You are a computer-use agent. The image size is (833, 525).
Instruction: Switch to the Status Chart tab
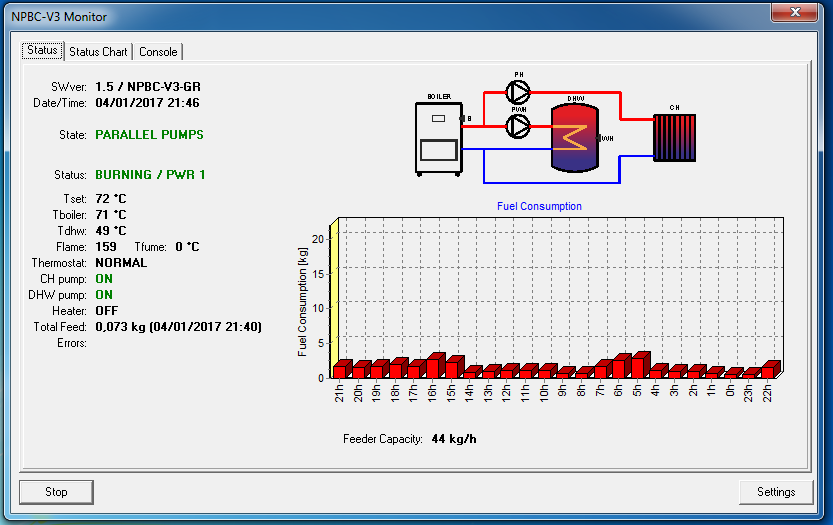click(x=98, y=52)
